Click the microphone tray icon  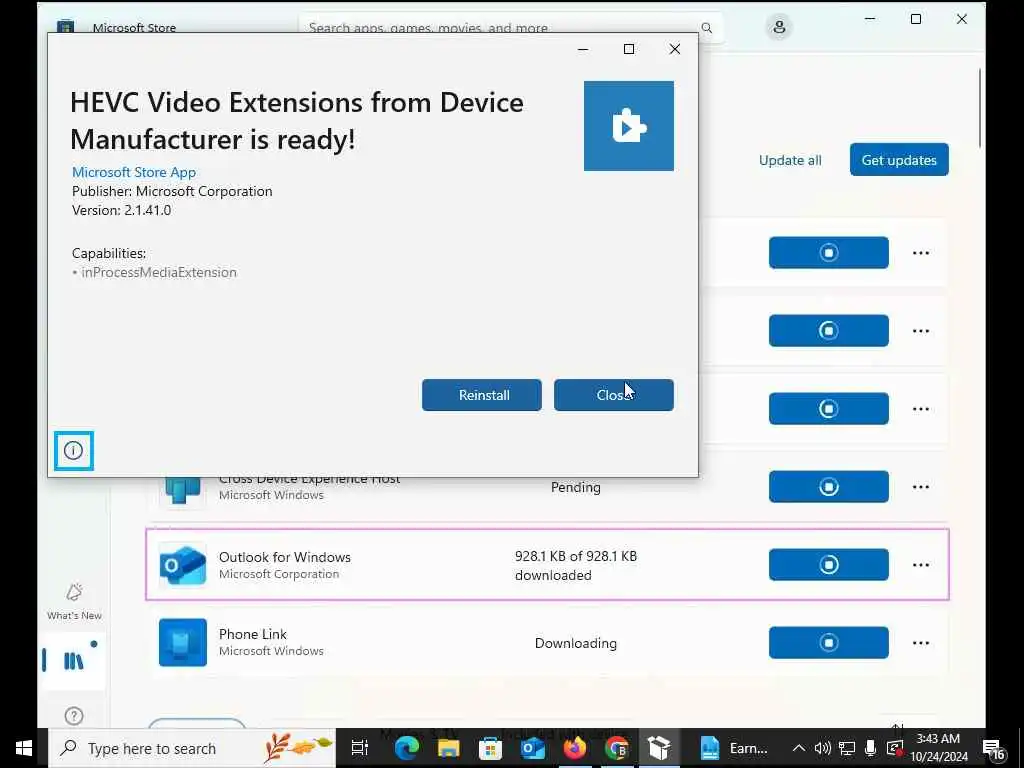(871, 748)
